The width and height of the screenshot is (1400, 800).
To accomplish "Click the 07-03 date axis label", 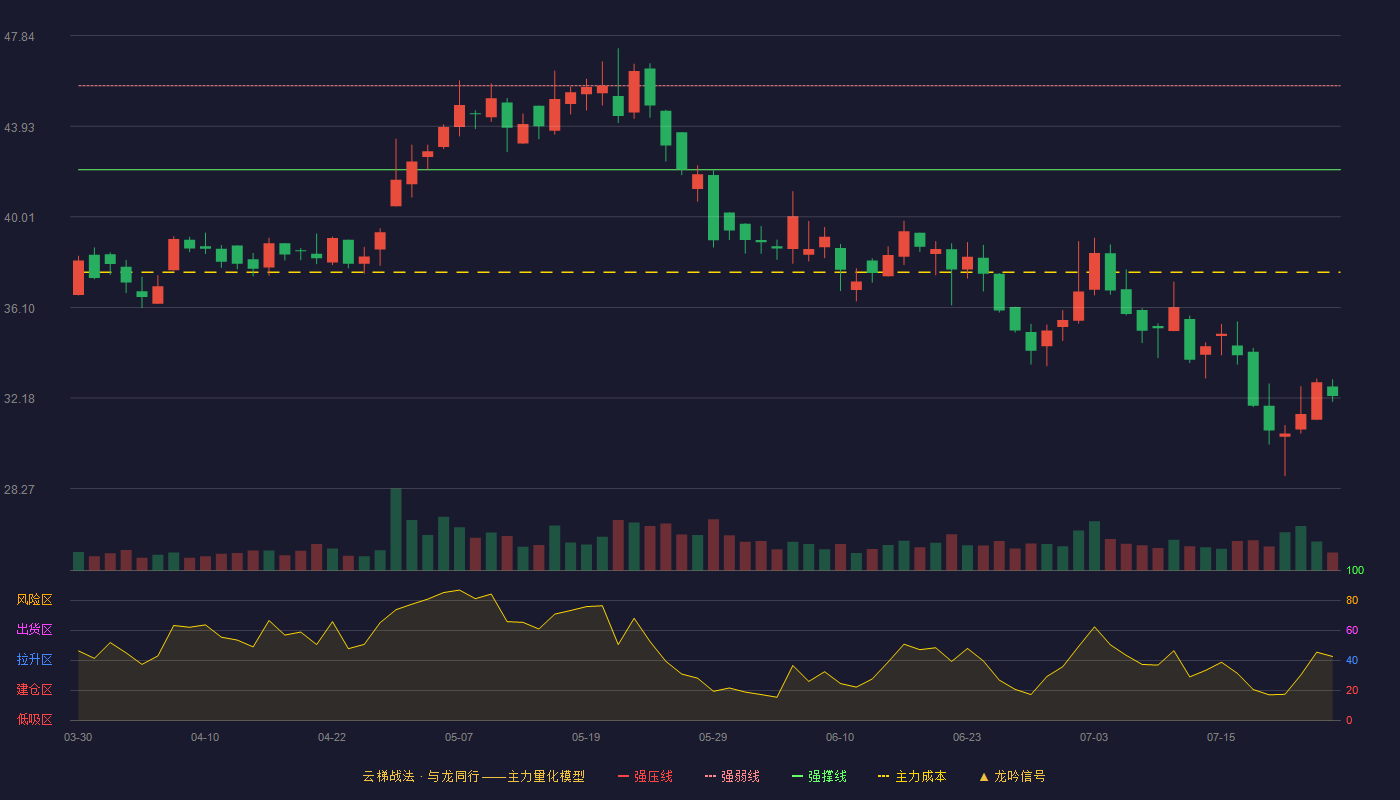I will click(1094, 737).
